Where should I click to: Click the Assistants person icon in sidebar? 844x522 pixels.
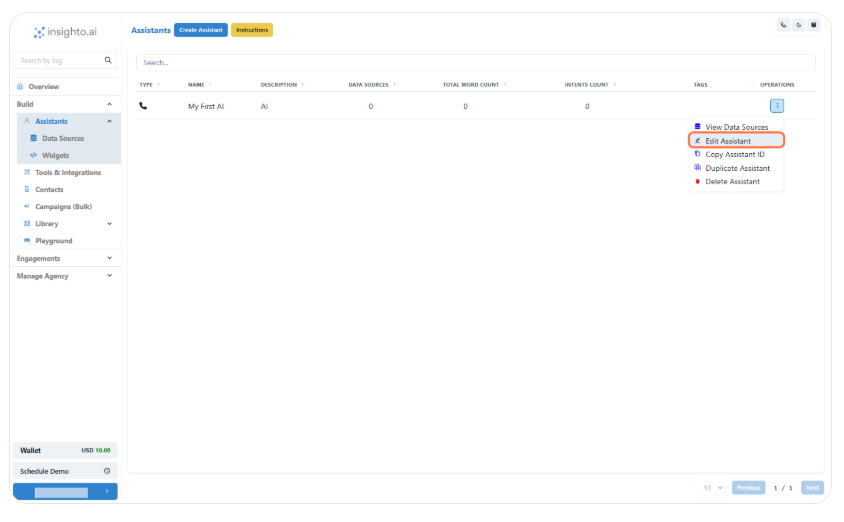click(27, 121)
